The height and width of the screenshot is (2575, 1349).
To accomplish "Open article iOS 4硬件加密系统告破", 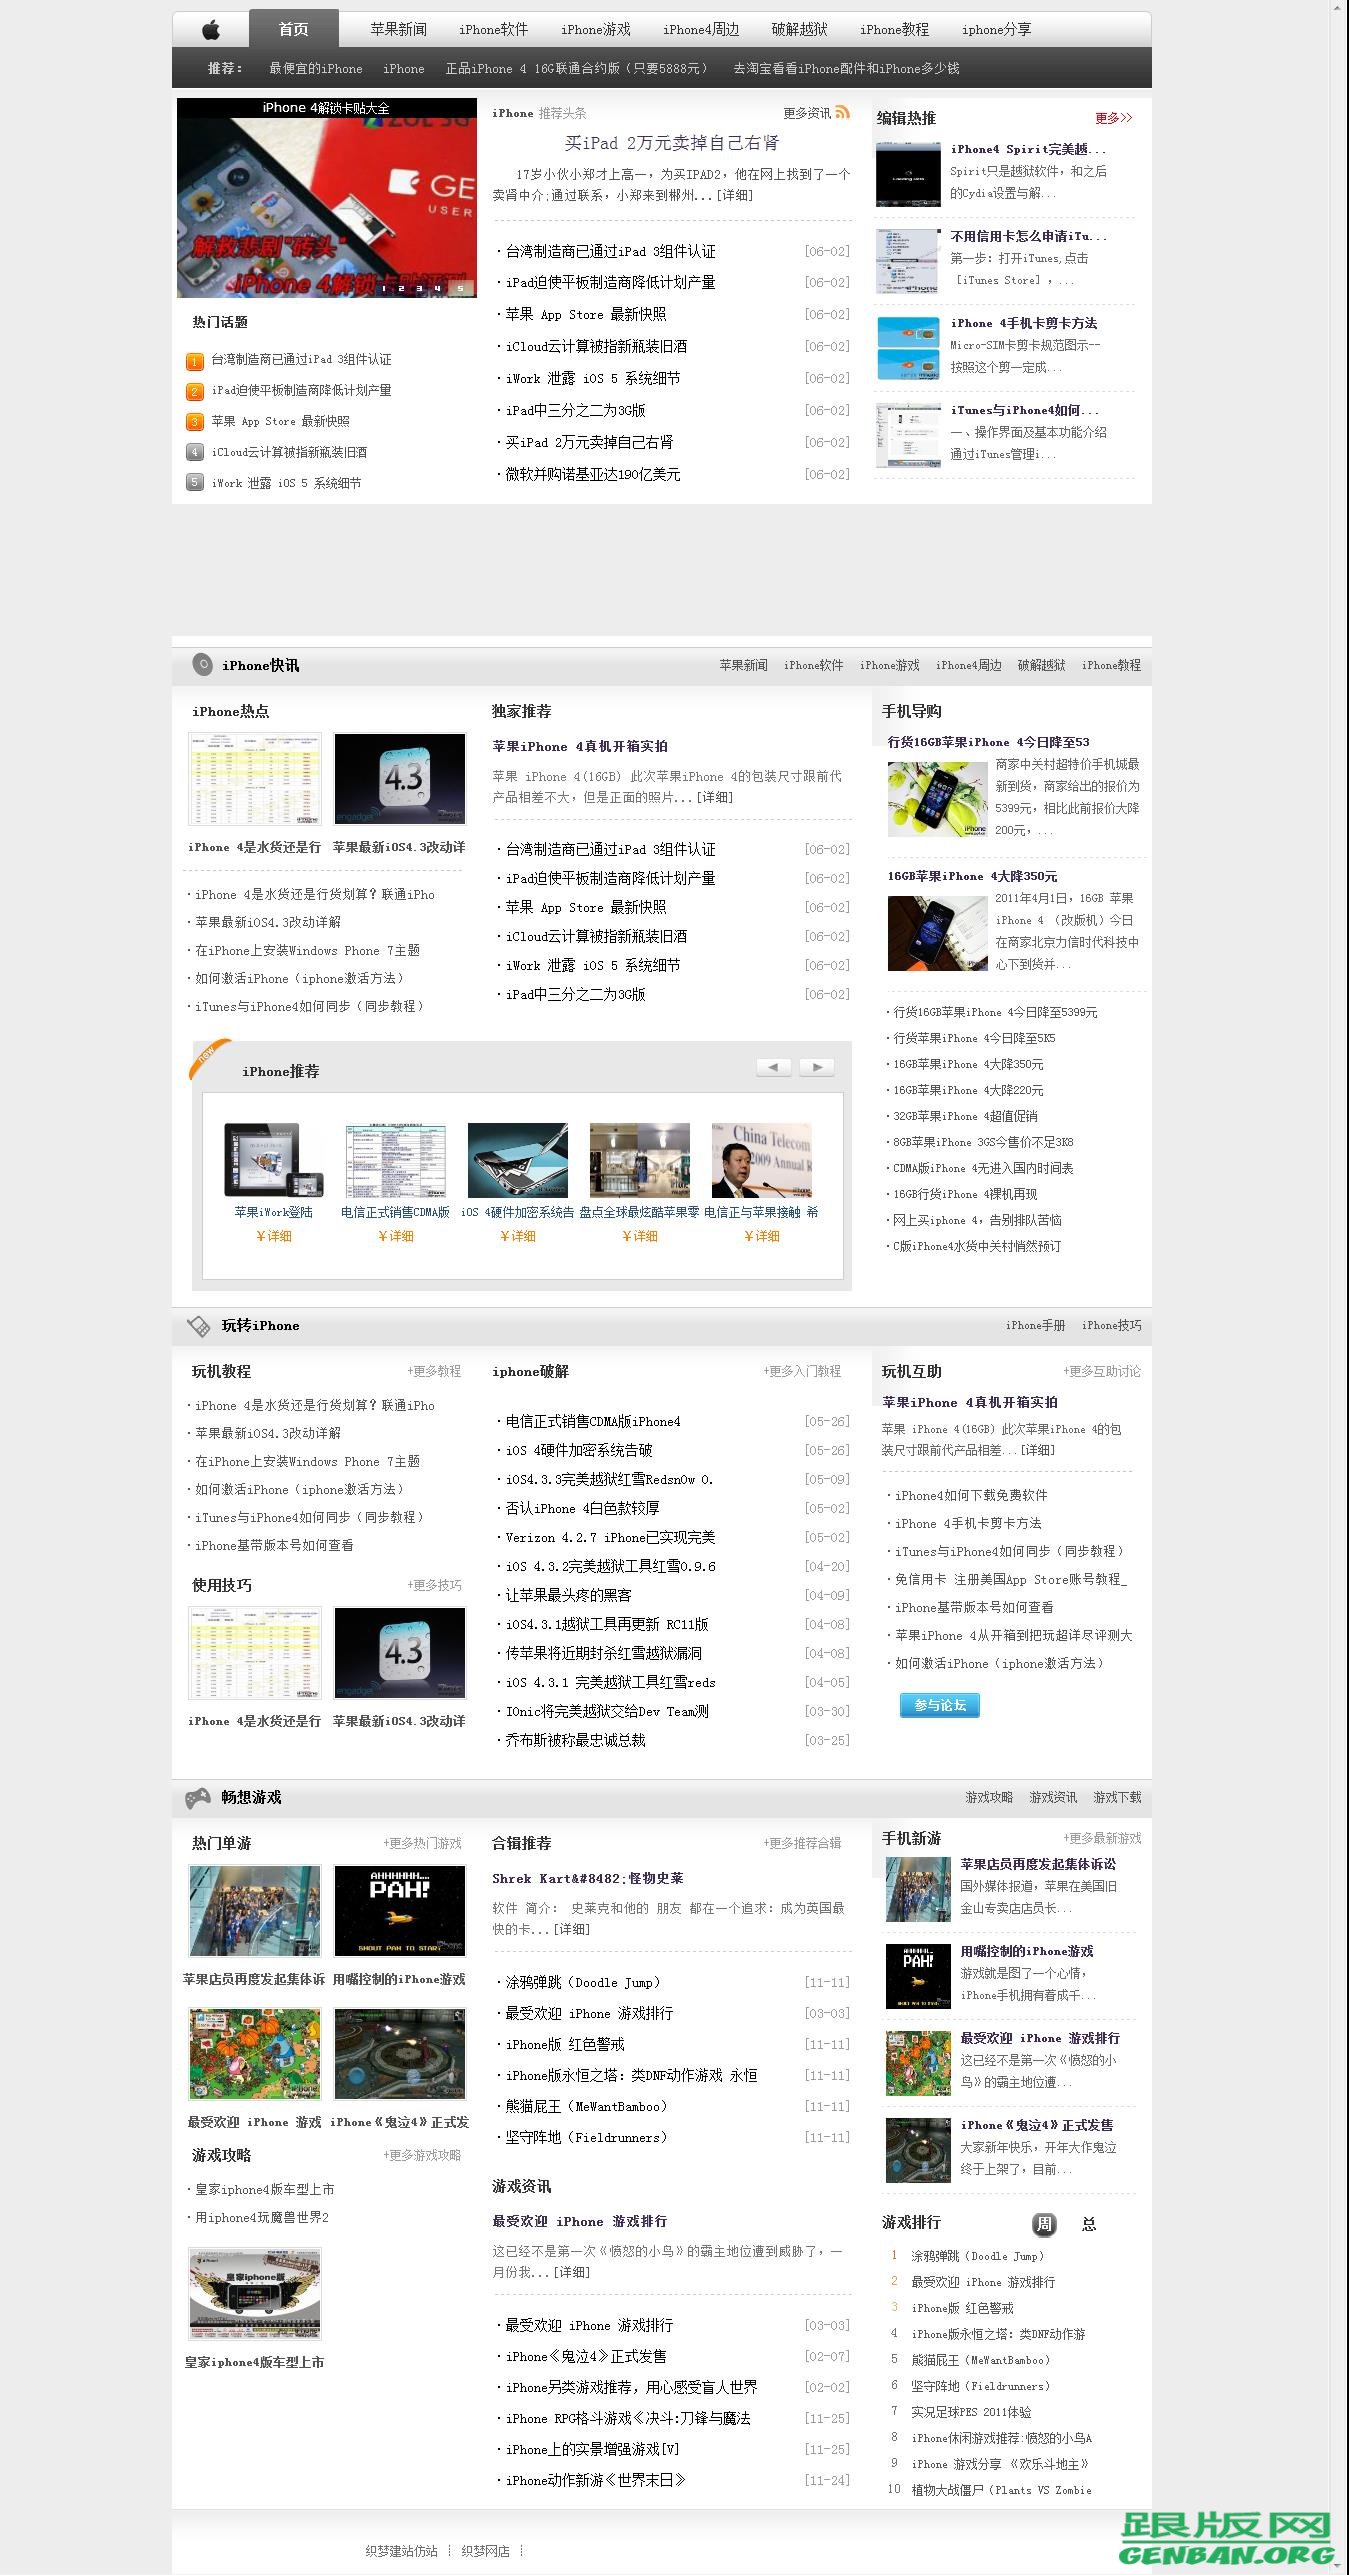I will 579,1450.
